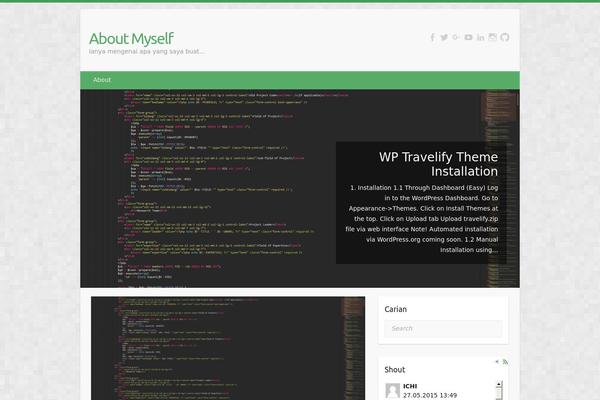The image size is (600, 400).
Task: Click the Shout box scrollbar up arrow
Action: coord(499,384)
